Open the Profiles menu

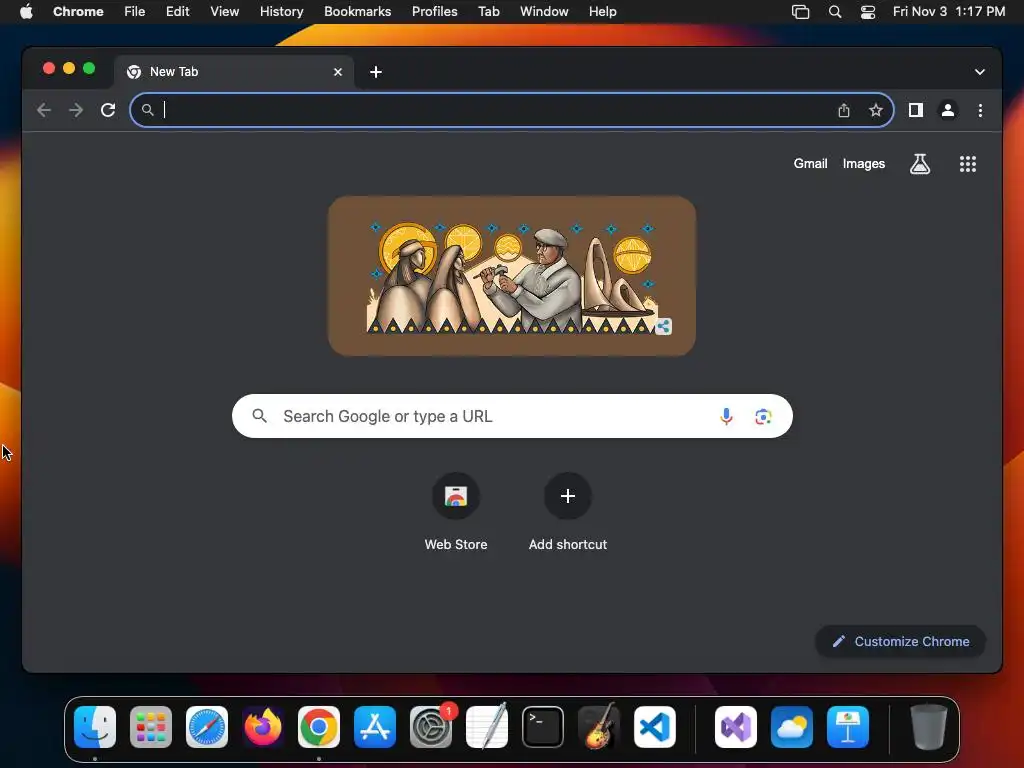(434, 12)
